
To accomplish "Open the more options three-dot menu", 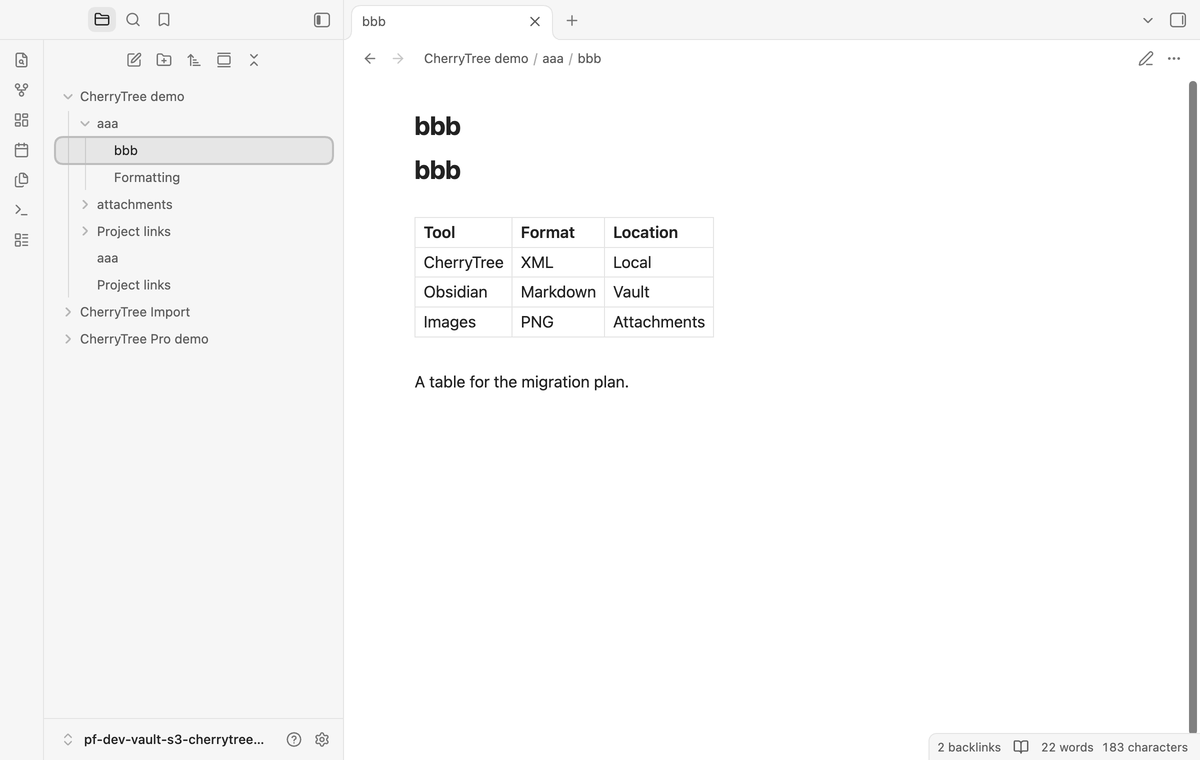I will [1174, 59].
